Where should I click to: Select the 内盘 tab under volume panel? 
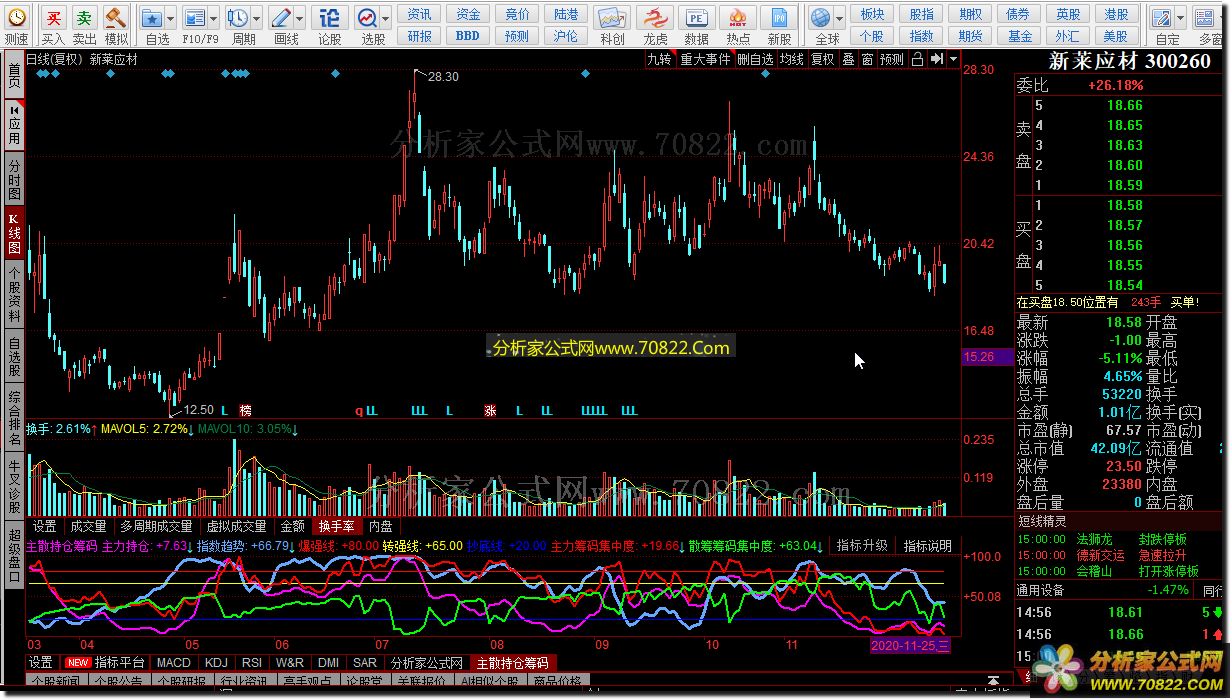tap(381, 526)
